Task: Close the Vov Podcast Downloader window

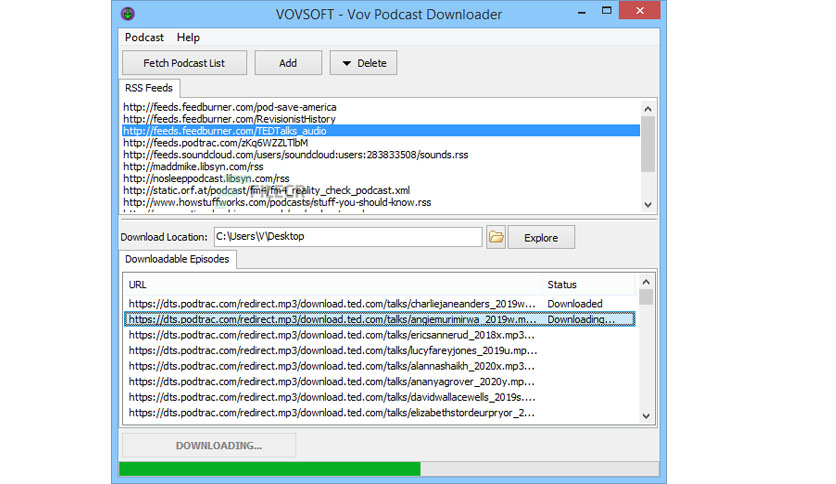Action: 640,11
